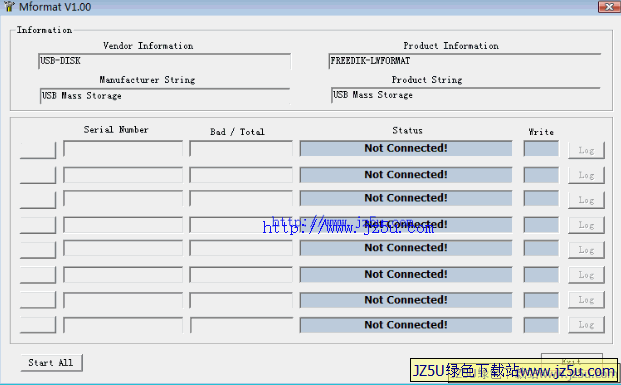Click the blank start button of the fifth row
Image resolution: width=621 pixels, height=385 pixels.
point(38,250)
